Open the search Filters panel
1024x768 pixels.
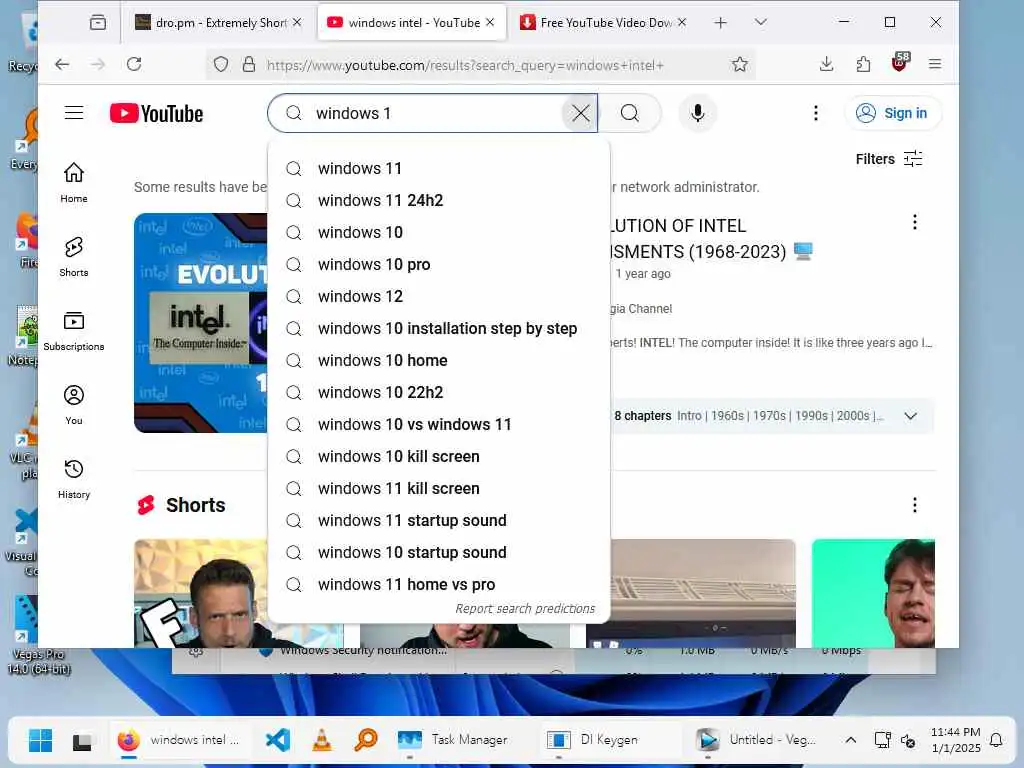click(889, 159)
